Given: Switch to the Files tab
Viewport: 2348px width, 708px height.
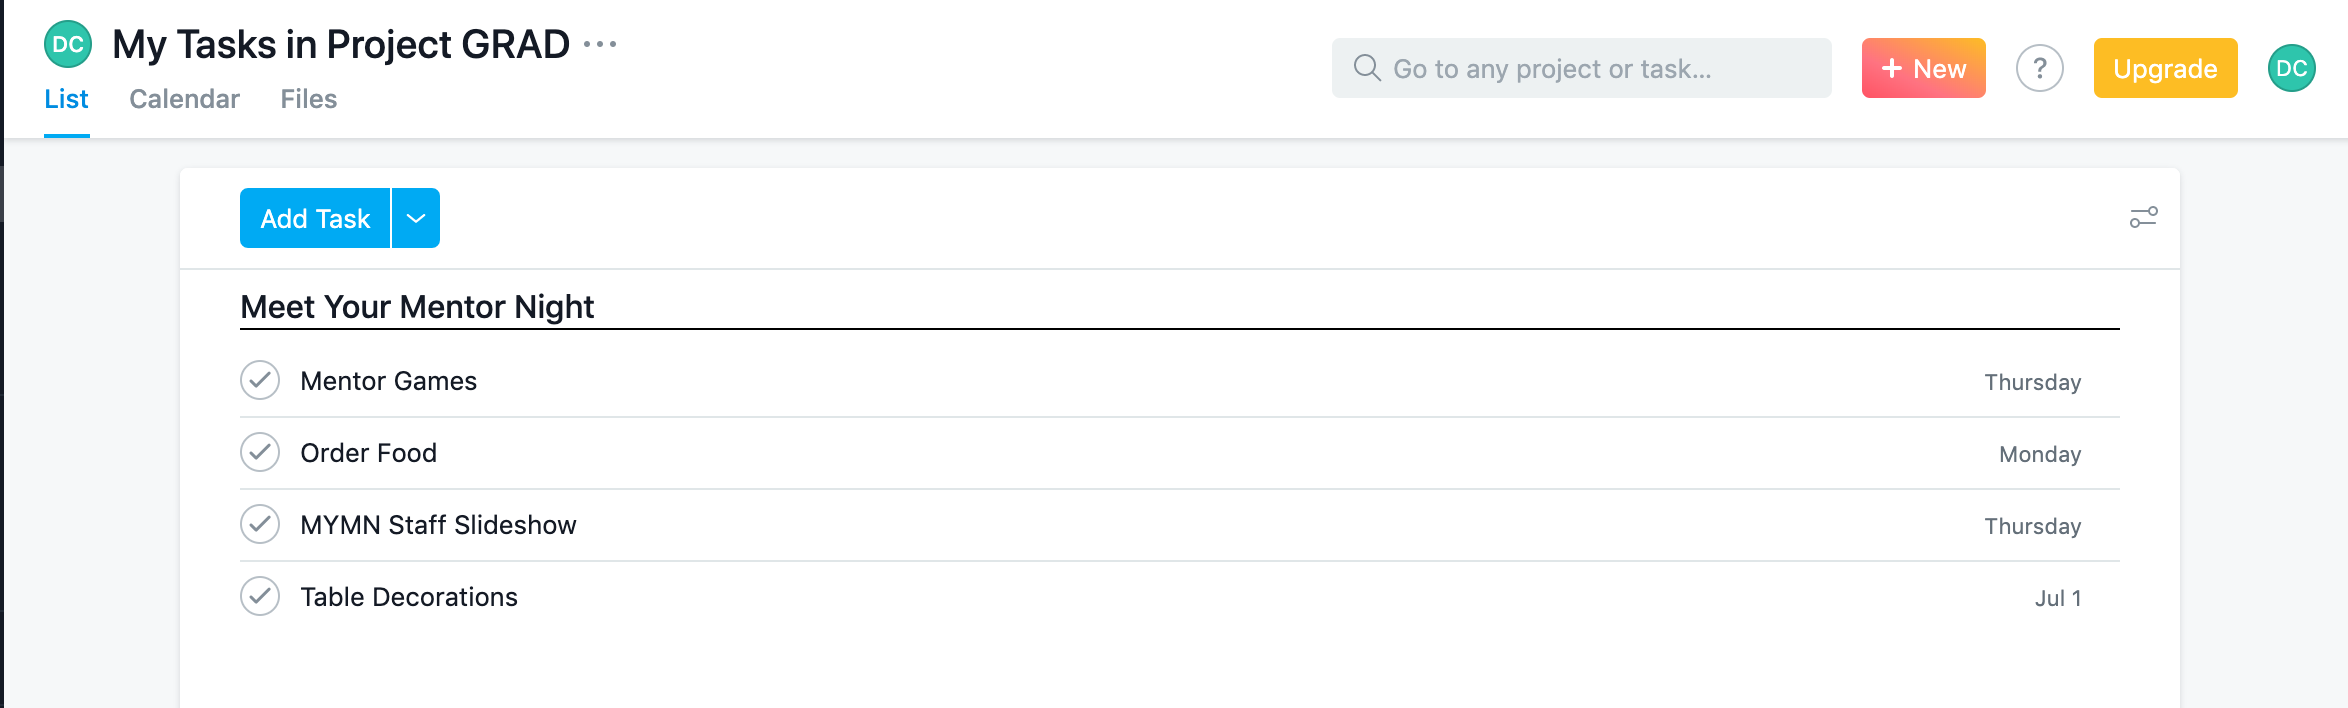Looking at the screenshot, I should tap(308, 99).
